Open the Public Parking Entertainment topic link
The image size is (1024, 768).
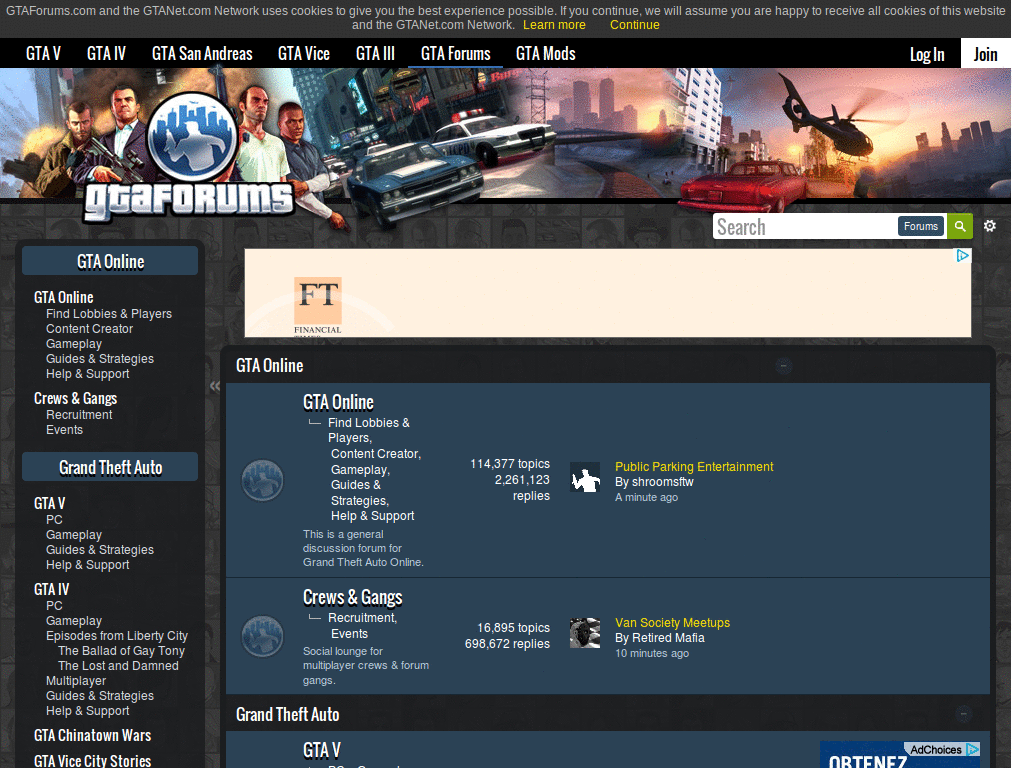tap(694, 467)
